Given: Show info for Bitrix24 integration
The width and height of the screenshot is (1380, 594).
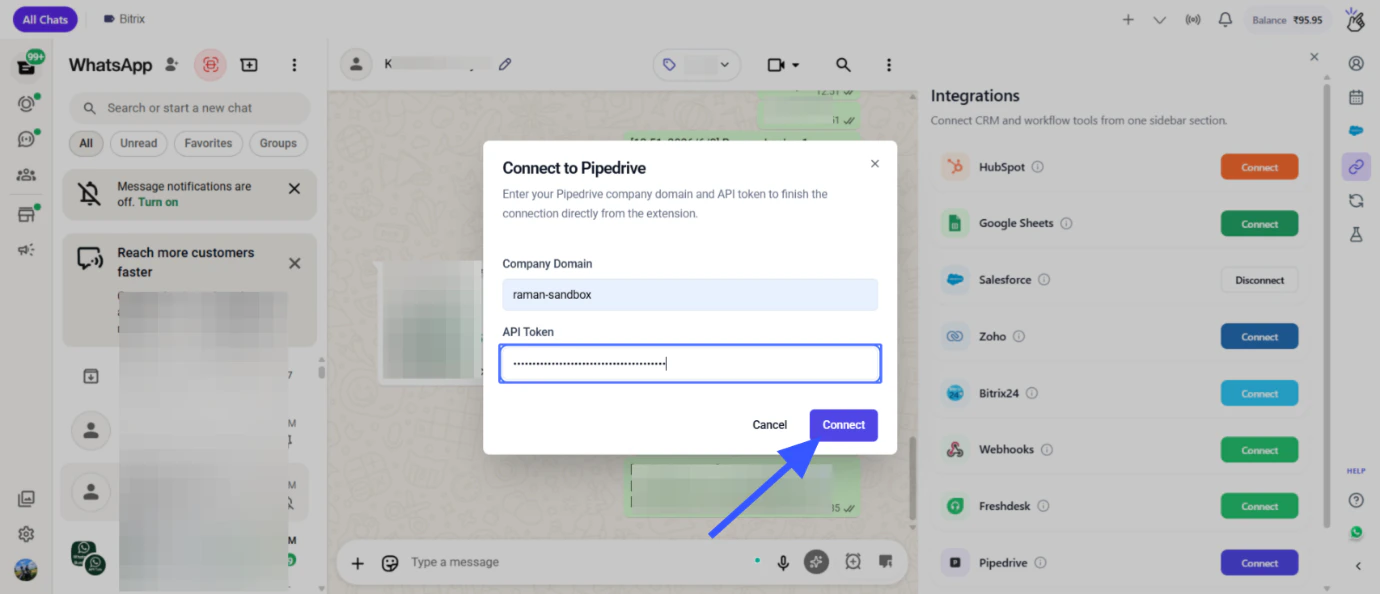Looking at the screenshot, I should coord(1032,394).
